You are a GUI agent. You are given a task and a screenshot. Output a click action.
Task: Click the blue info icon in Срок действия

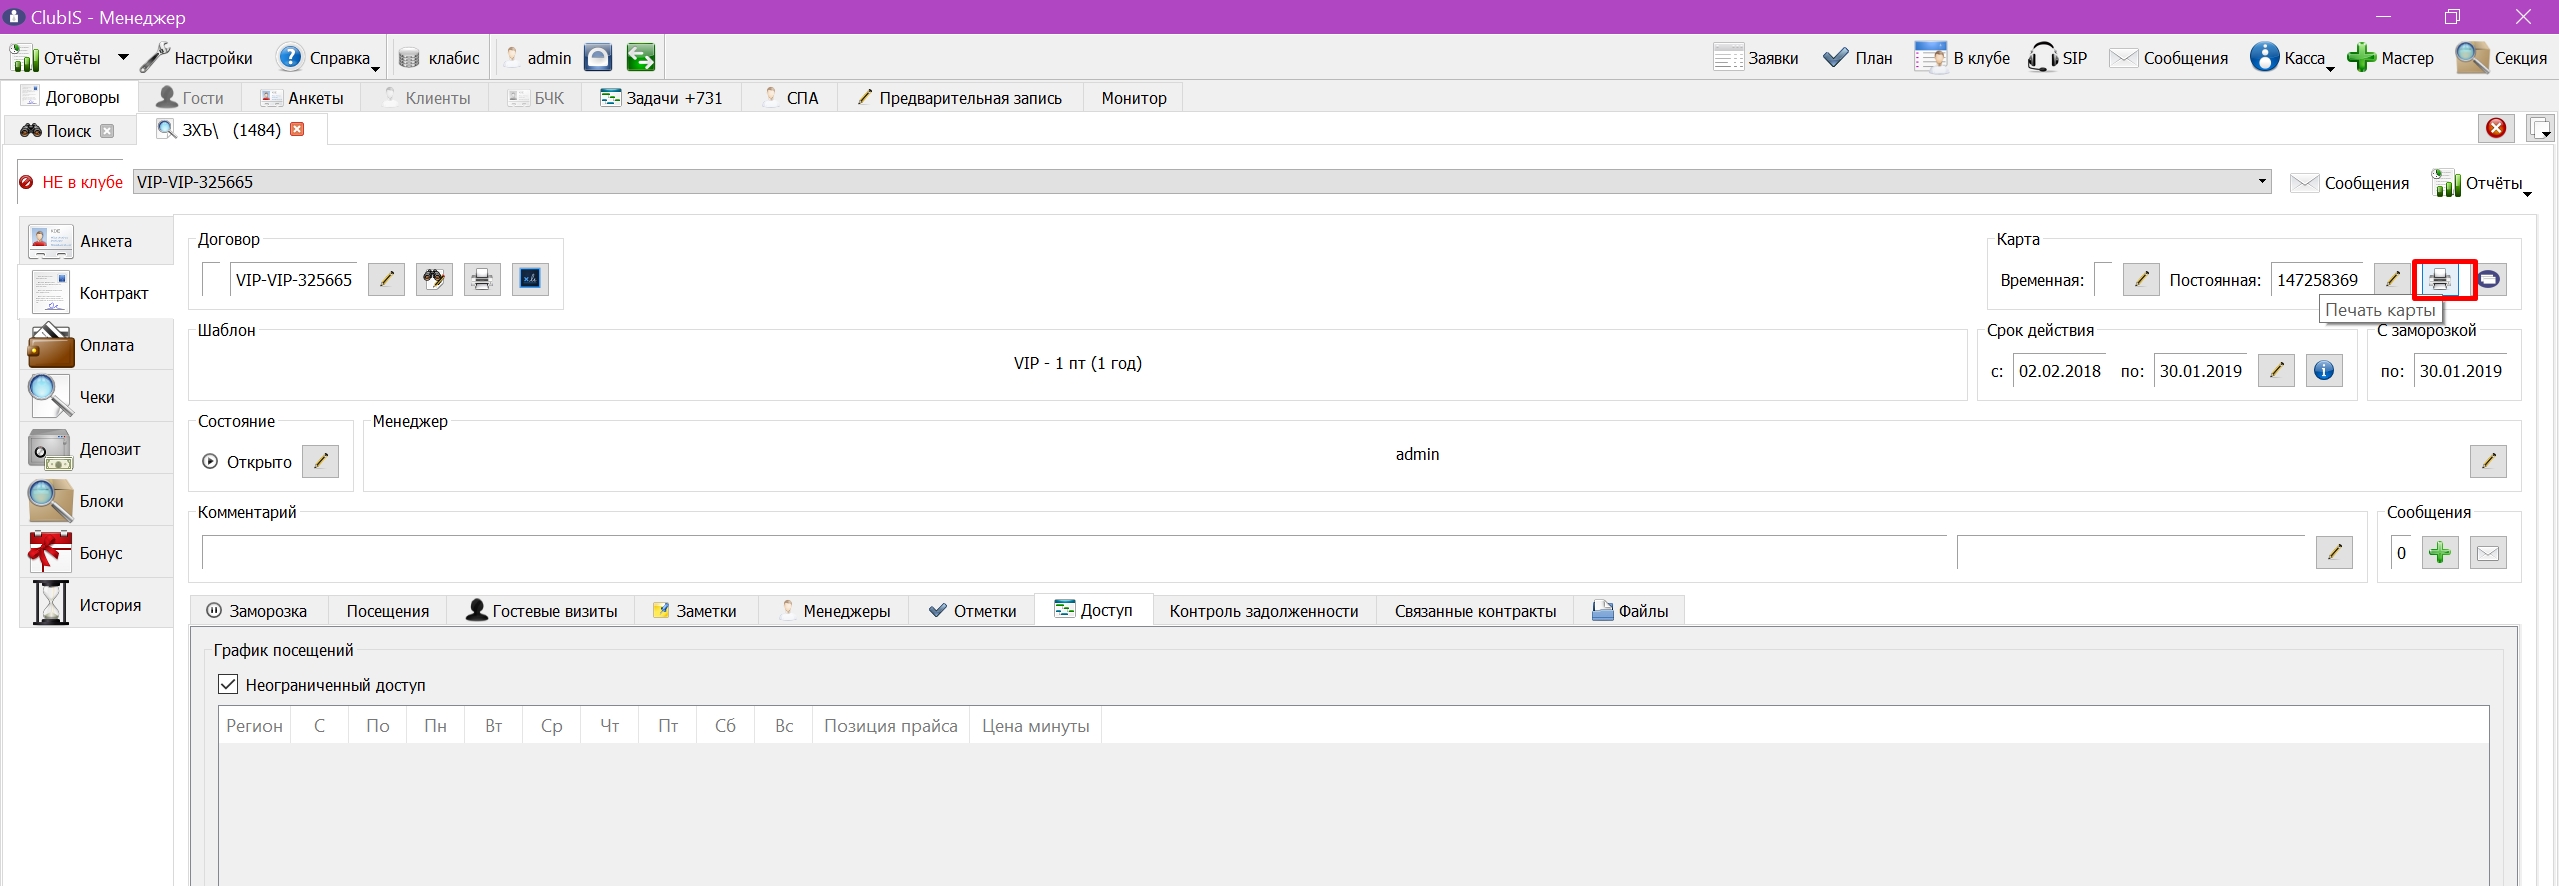[2324, 370]
